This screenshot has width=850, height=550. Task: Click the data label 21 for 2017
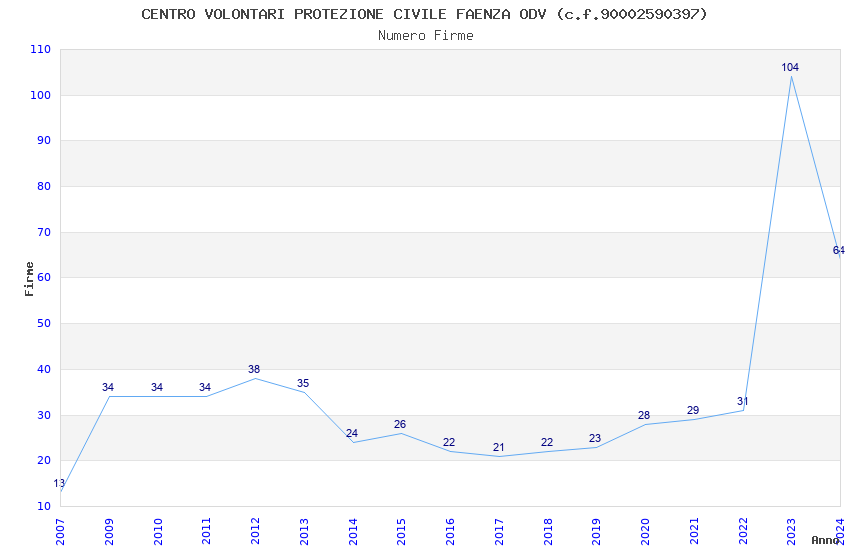[498, 447]
